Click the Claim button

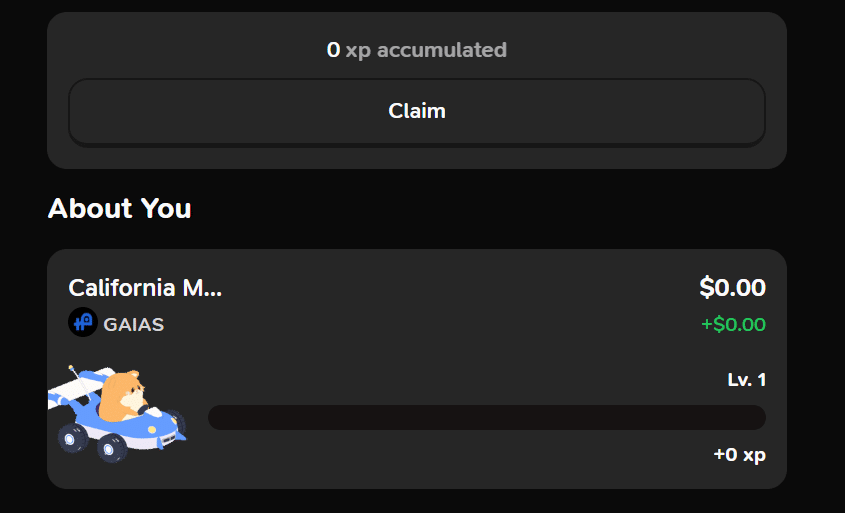tap(417, 112)
